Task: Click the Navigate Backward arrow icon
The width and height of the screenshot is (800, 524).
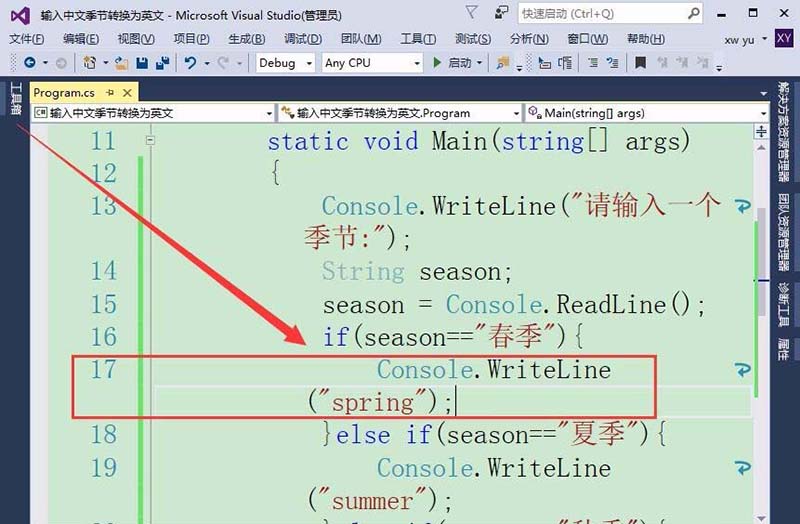Action: pos(30,63)
